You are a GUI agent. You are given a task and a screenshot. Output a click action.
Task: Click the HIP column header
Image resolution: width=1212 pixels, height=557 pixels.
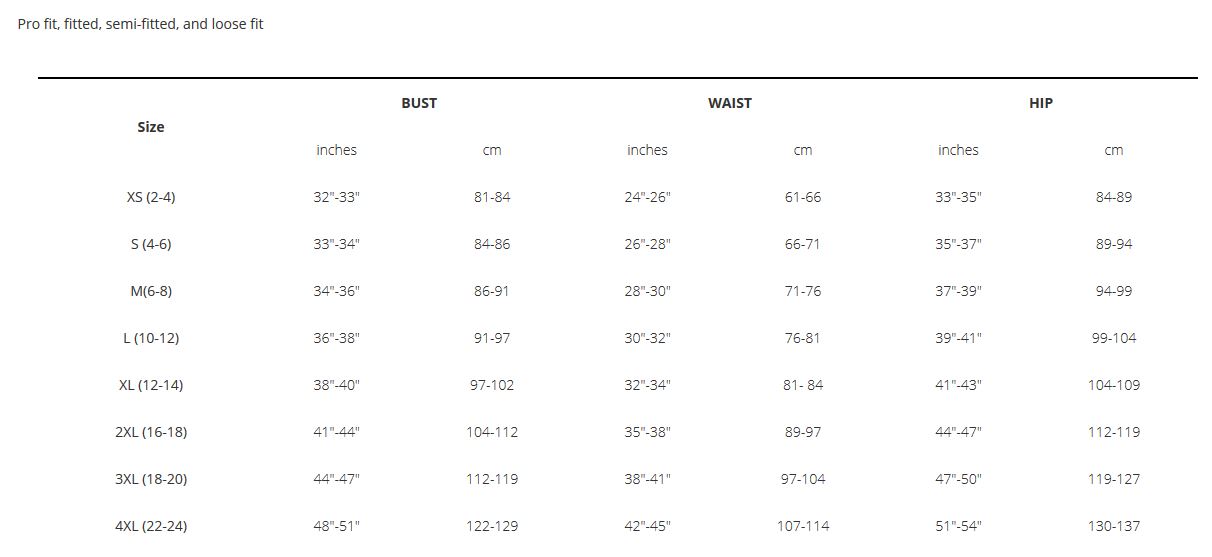[1041, 103]
